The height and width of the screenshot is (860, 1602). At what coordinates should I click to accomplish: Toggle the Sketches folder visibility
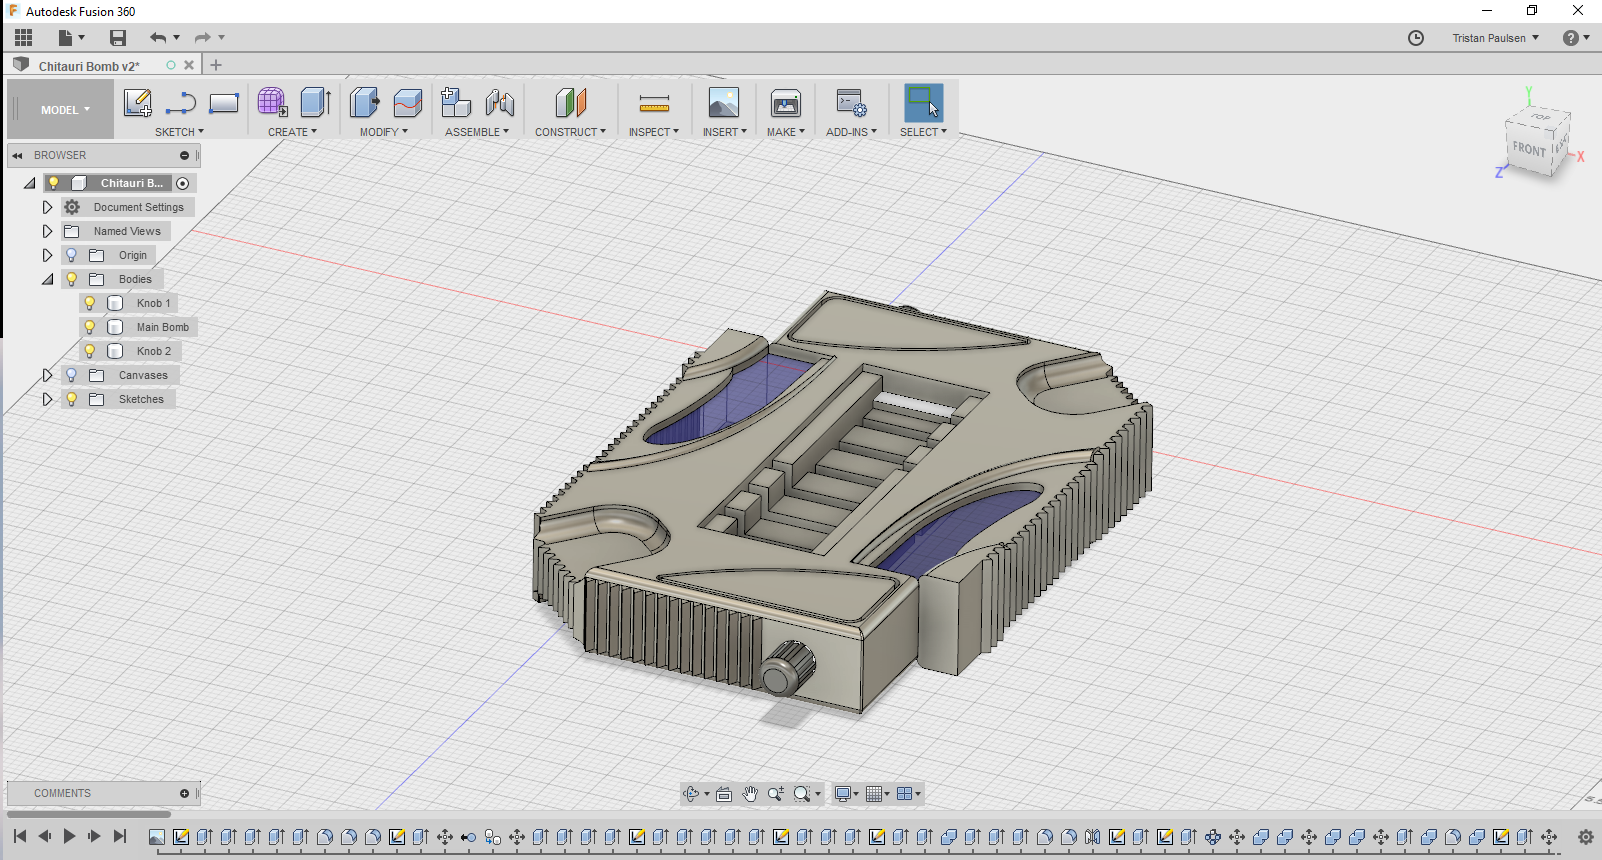72,399
